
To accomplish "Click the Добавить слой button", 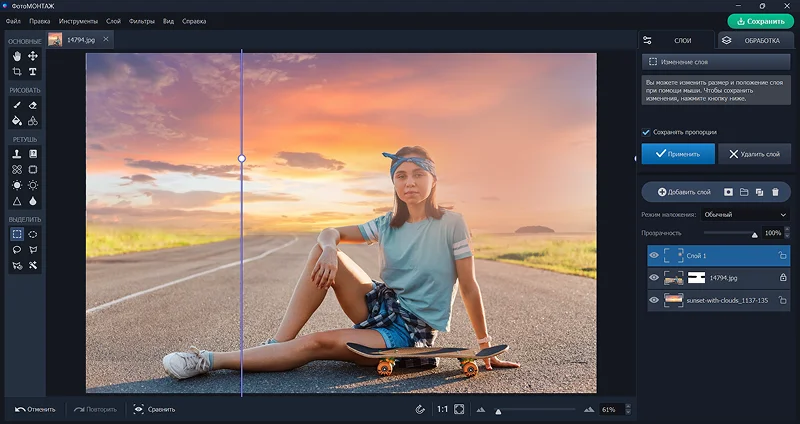I will coord(684,192).
